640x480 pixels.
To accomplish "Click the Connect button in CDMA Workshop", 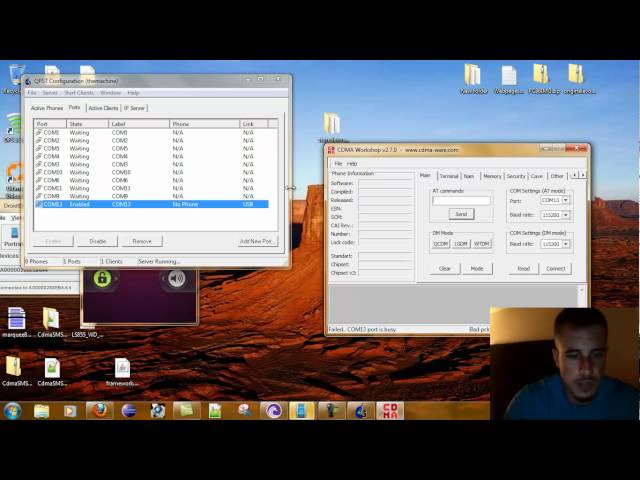I will 556,269.
